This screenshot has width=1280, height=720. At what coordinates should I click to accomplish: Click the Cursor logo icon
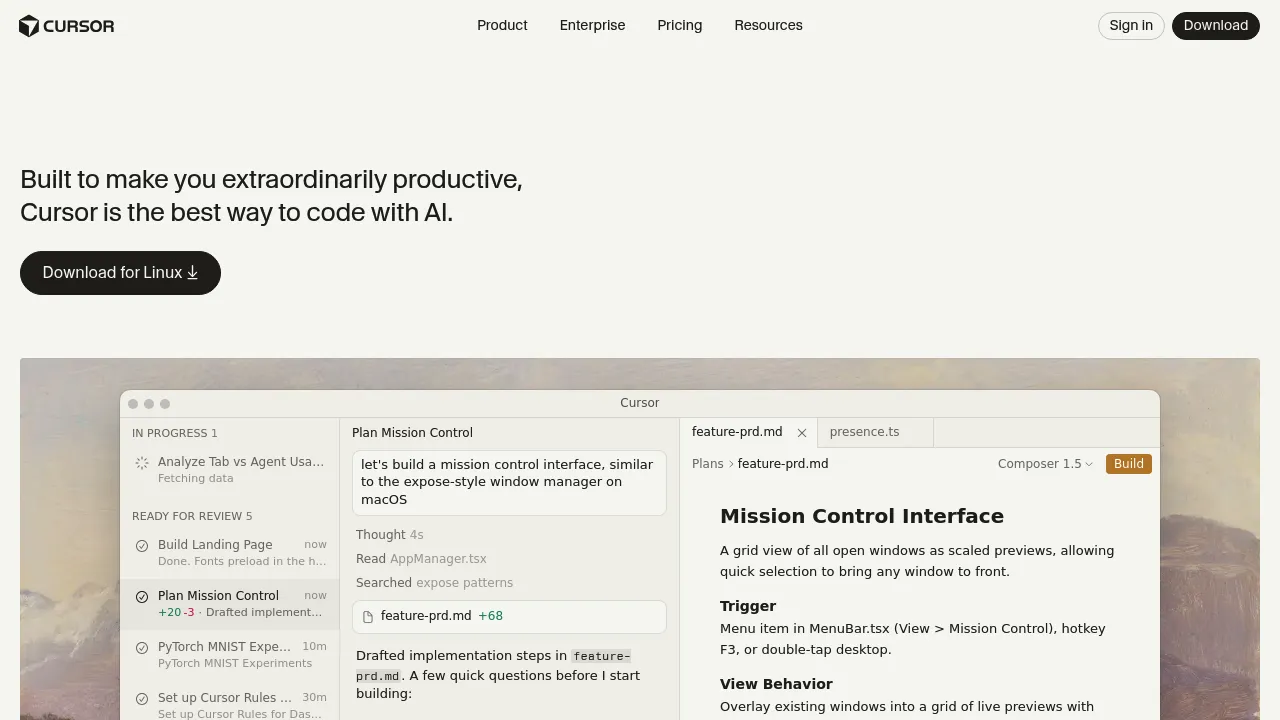(29, 26)
